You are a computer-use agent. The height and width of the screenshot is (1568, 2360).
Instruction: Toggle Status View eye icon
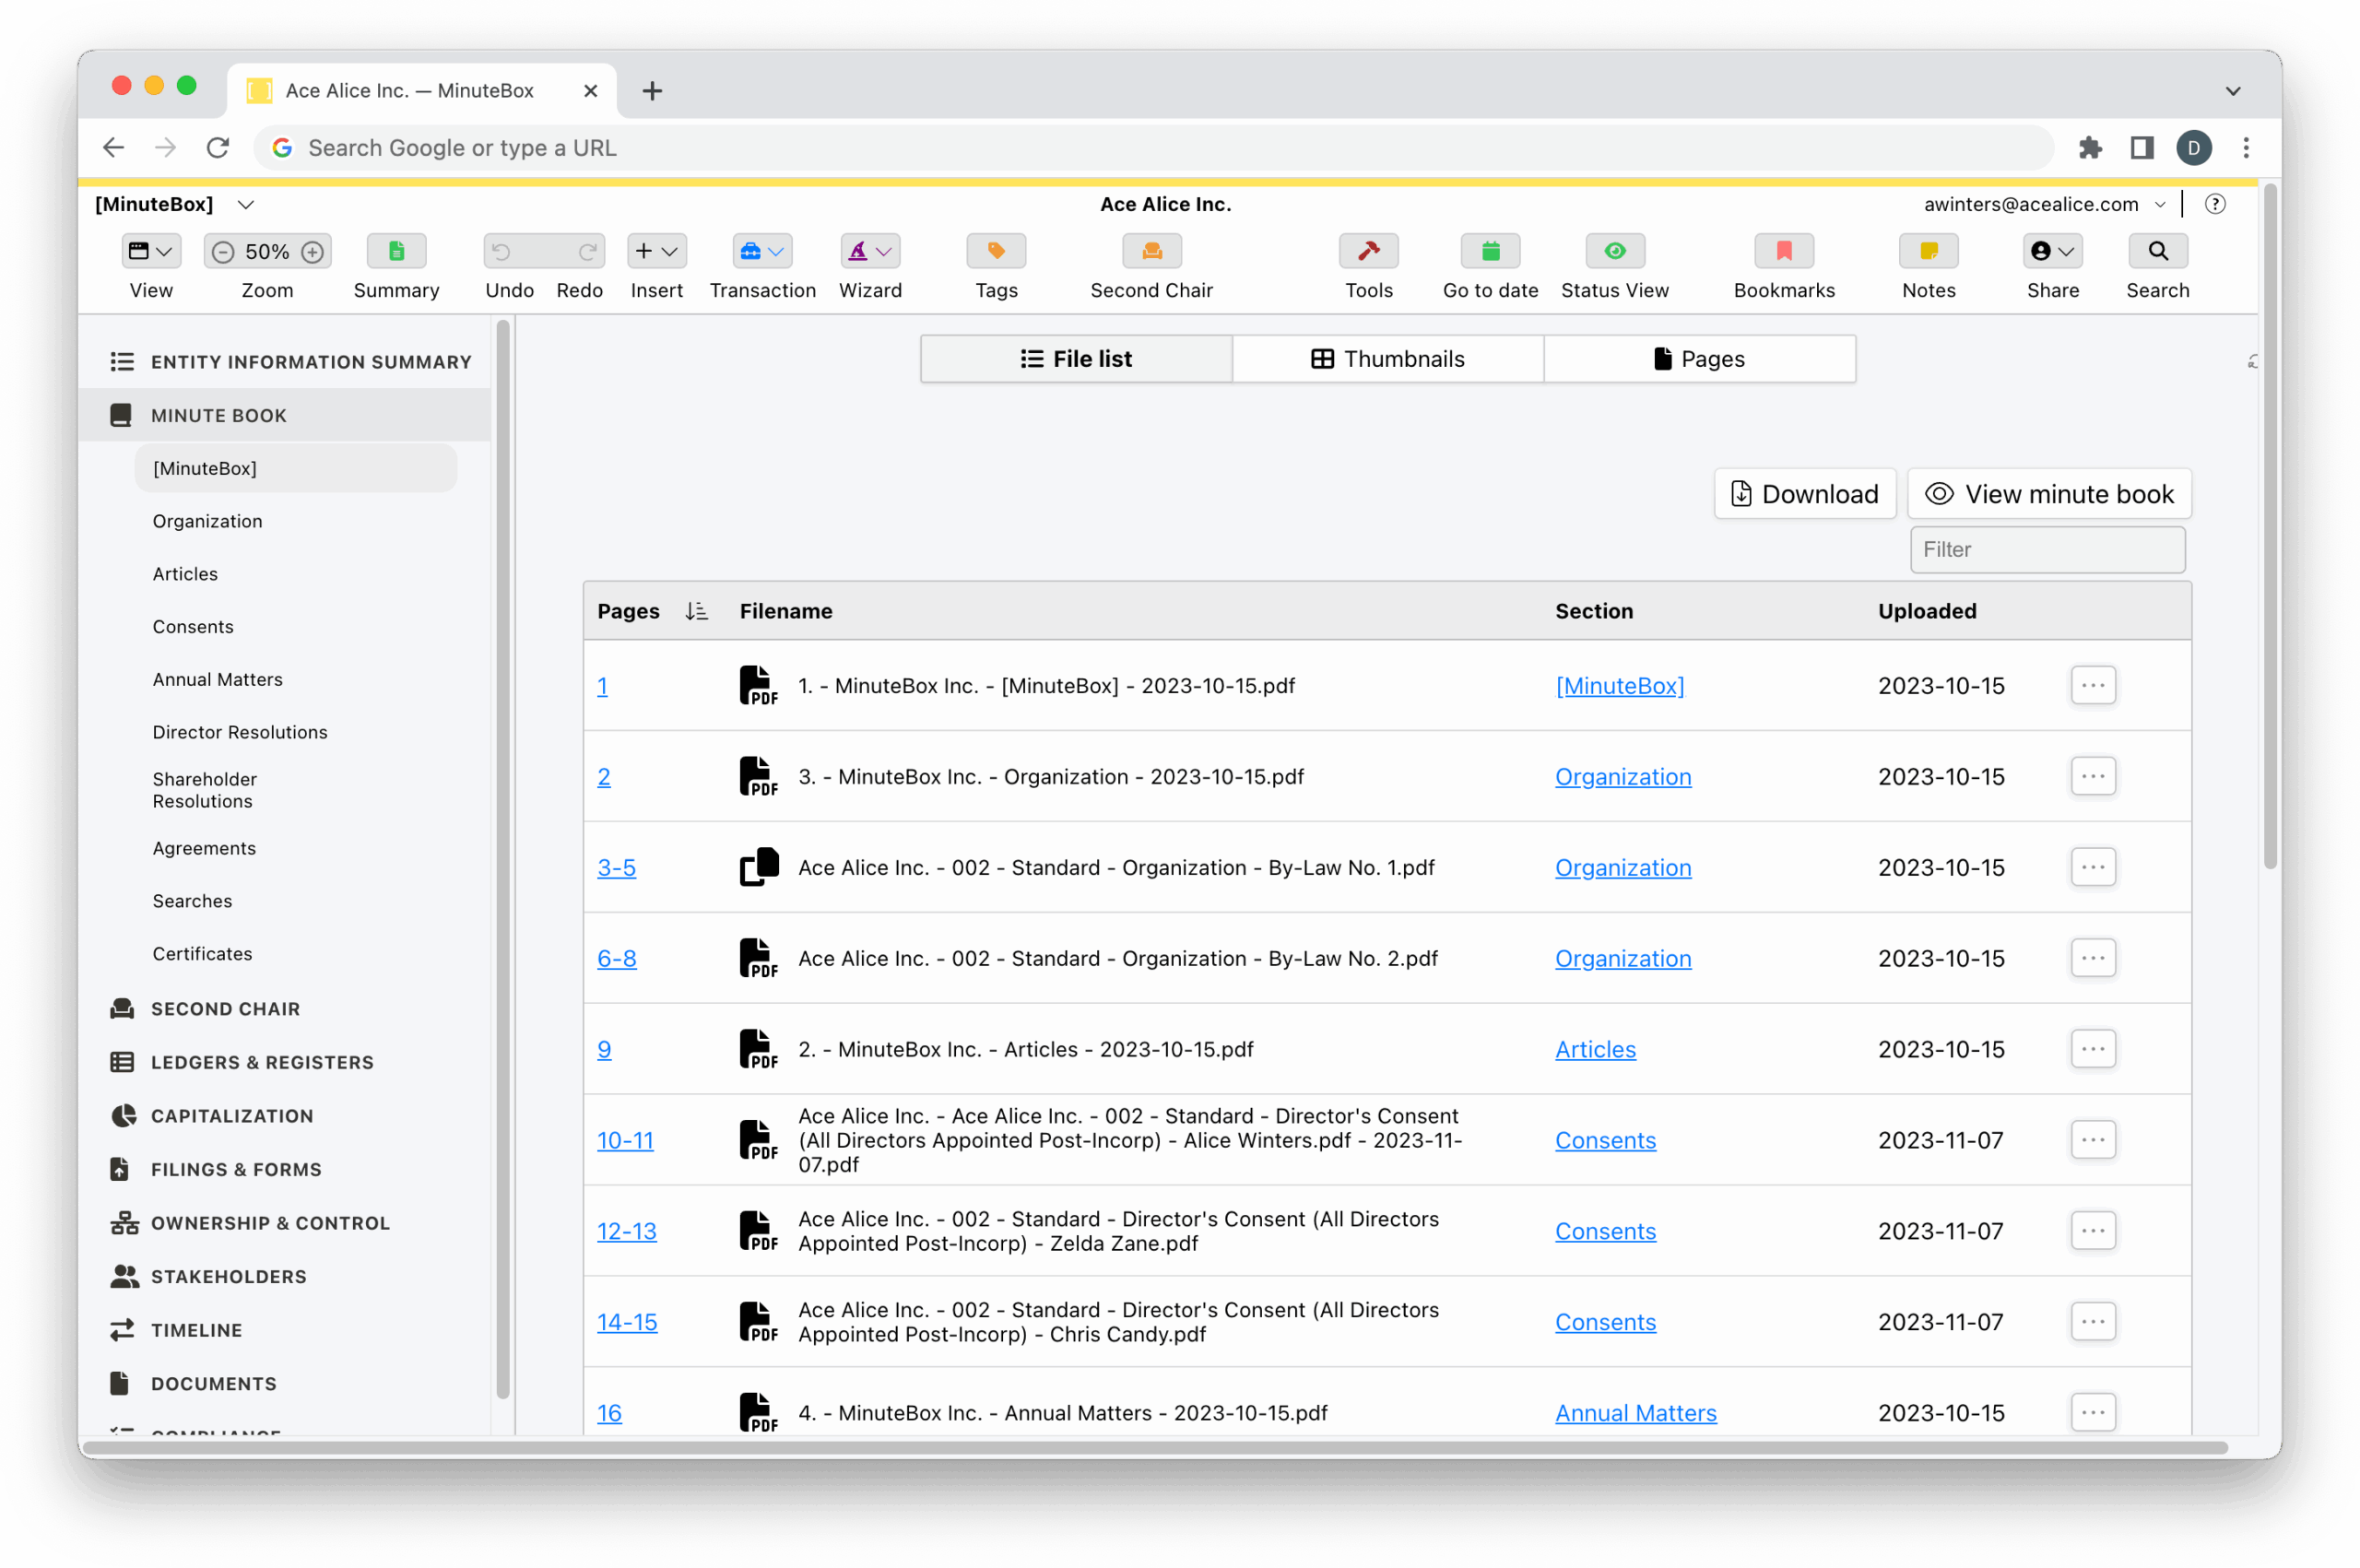click(x=1614, y=251)
